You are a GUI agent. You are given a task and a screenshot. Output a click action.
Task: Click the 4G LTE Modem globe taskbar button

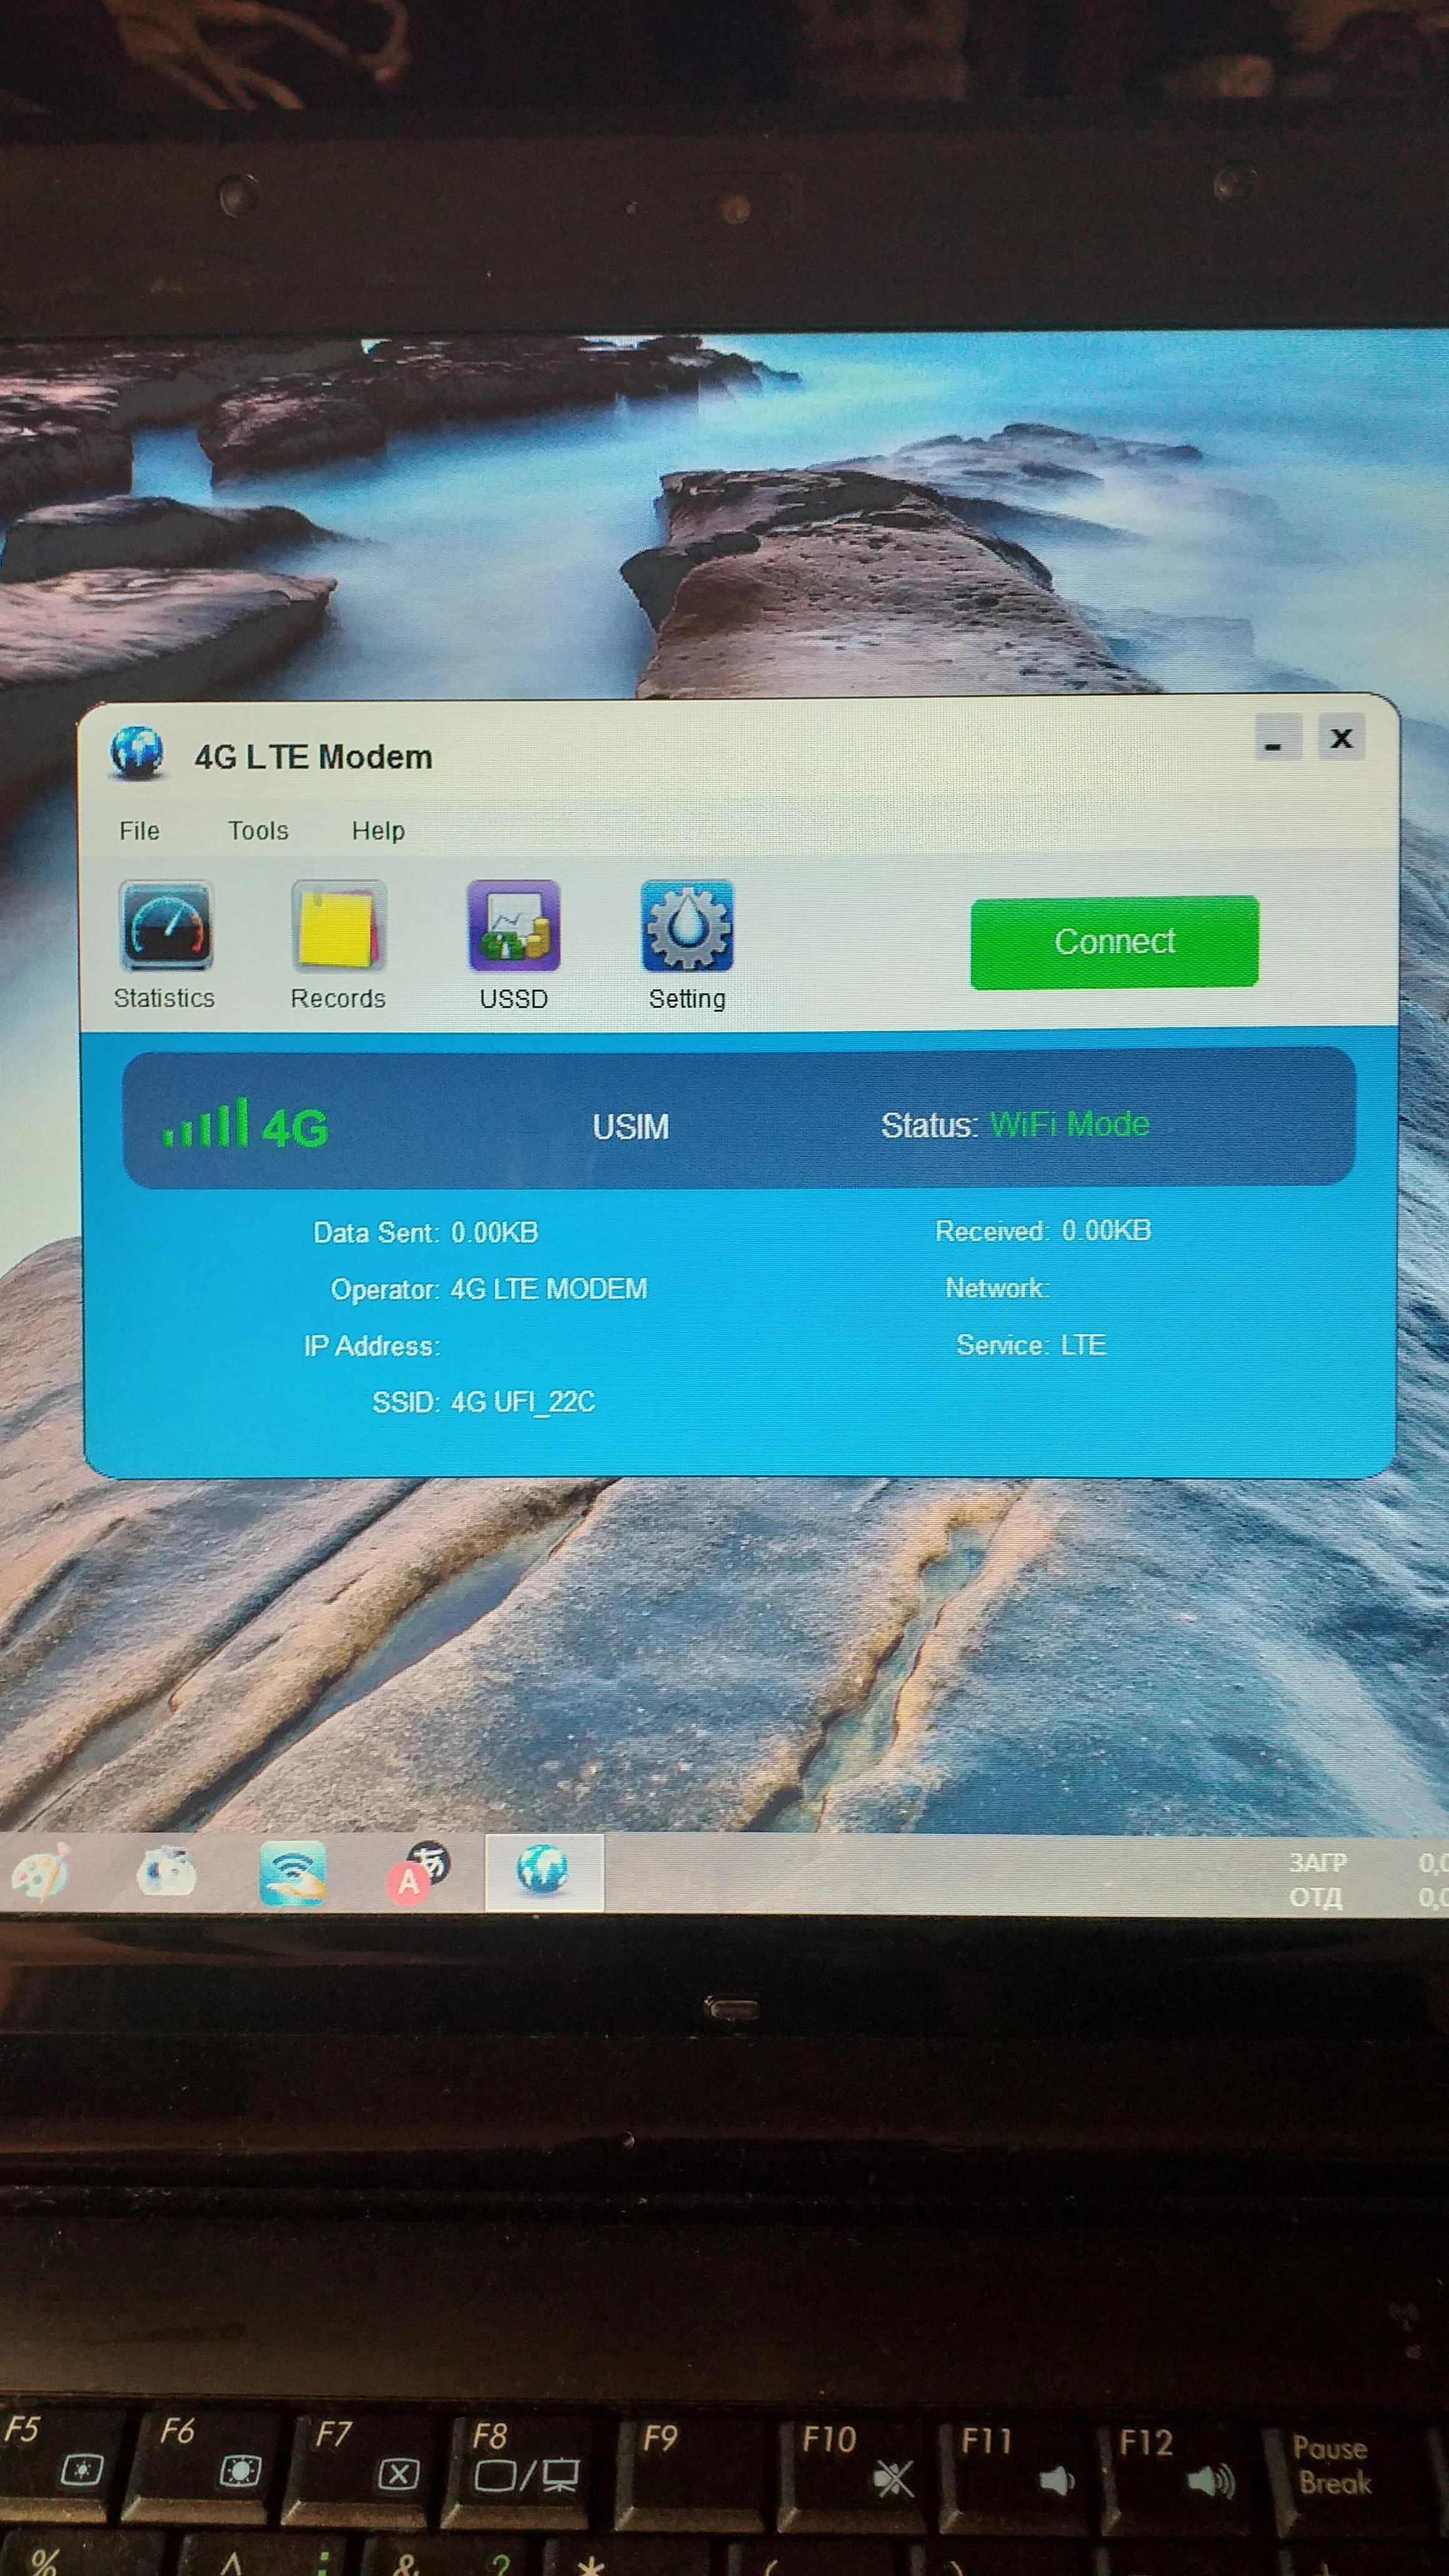pyautogui.click(x=543, y=1871)
